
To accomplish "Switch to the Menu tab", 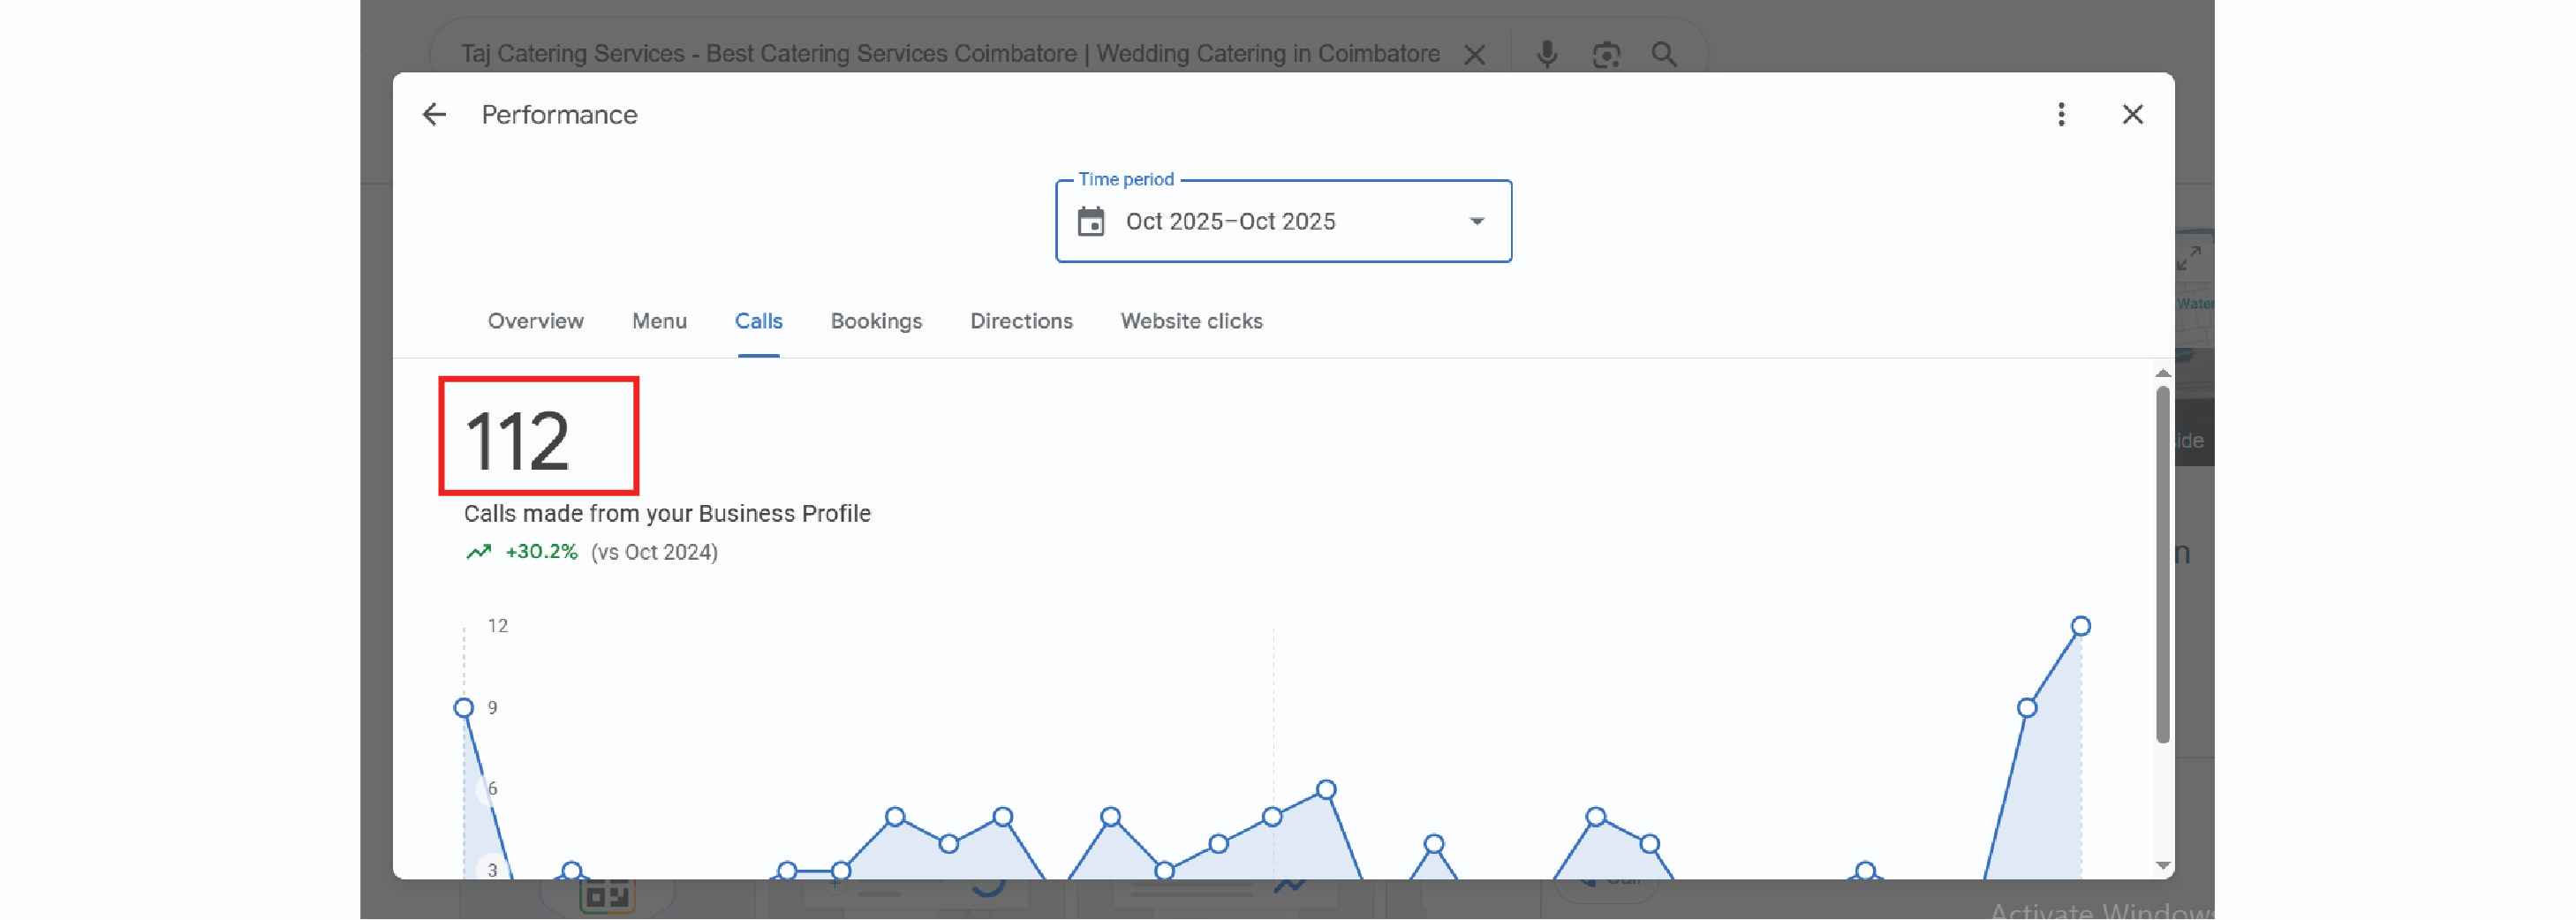I will (x=659, y=321).
